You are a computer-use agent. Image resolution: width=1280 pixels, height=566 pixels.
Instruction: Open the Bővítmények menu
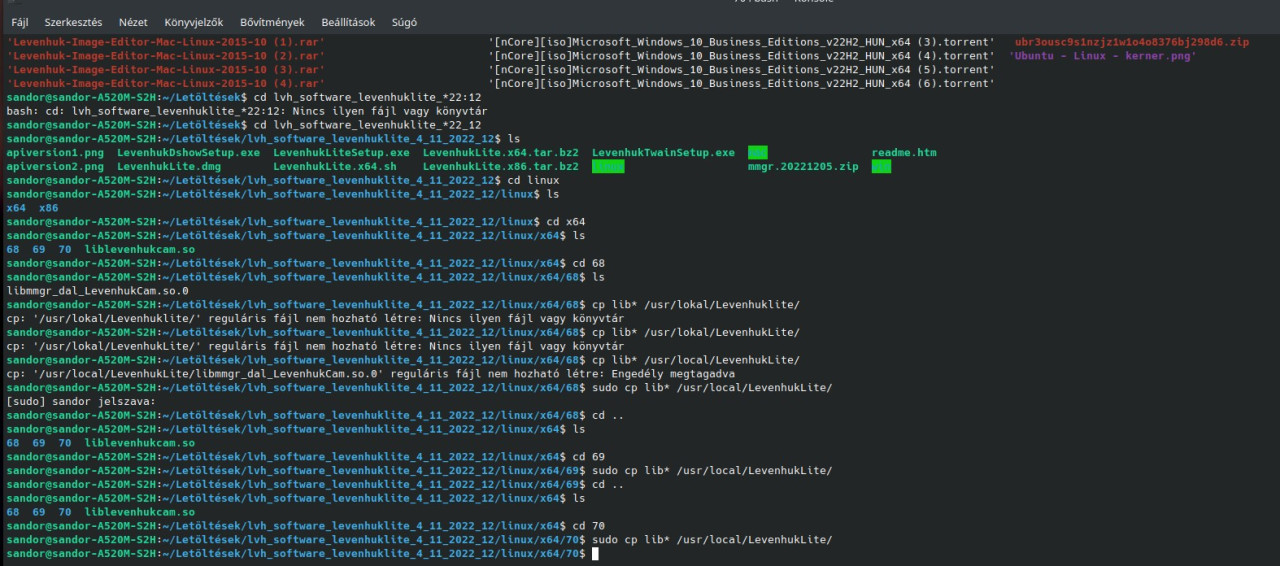[x=272, y=22]
